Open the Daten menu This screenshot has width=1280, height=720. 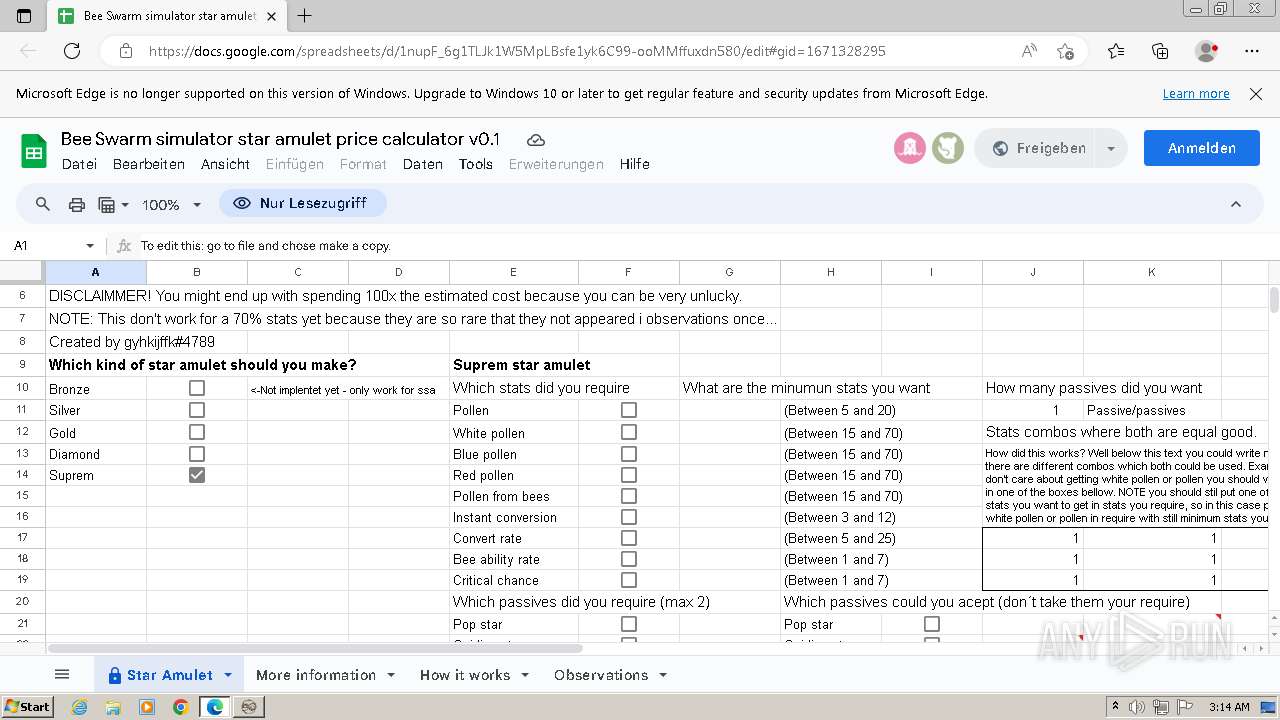422,164
